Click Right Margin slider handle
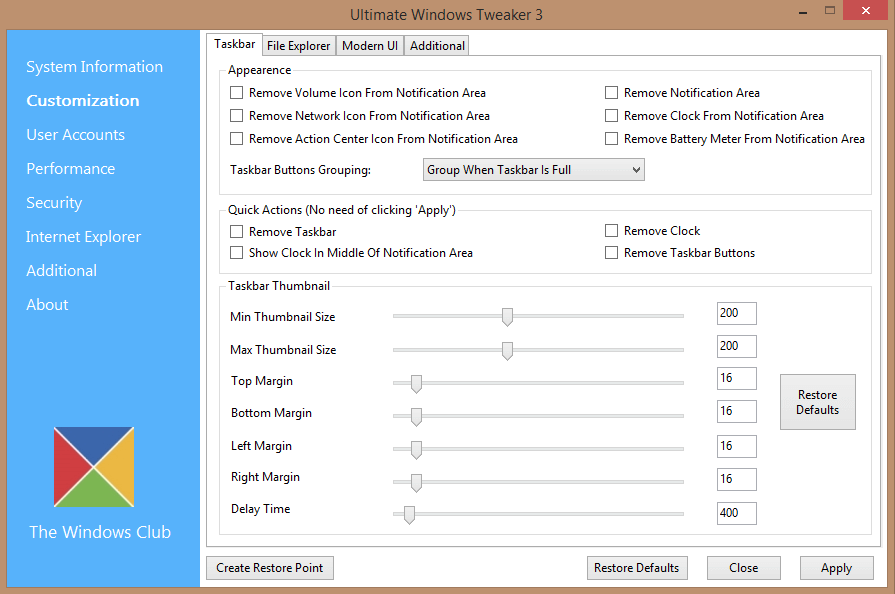This screenshot has height=594, width=895. click(416, 482)
